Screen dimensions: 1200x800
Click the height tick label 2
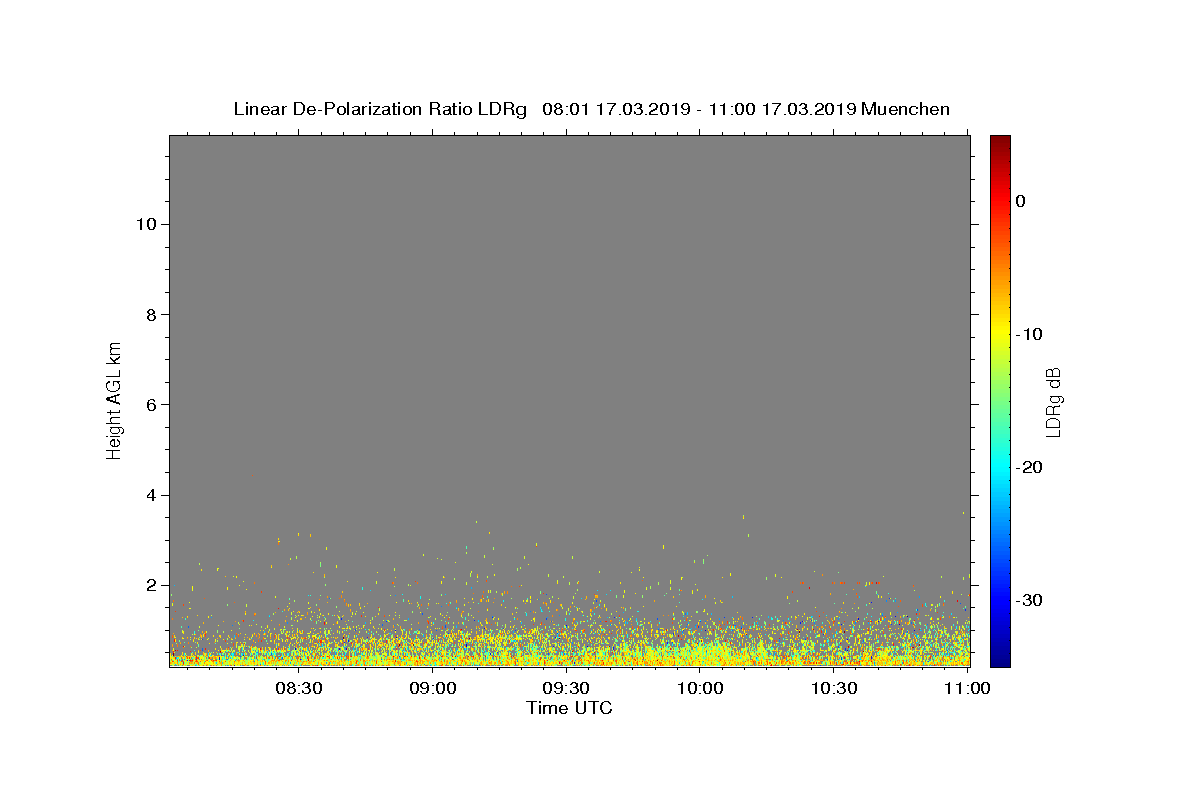(x=149, y=585)
